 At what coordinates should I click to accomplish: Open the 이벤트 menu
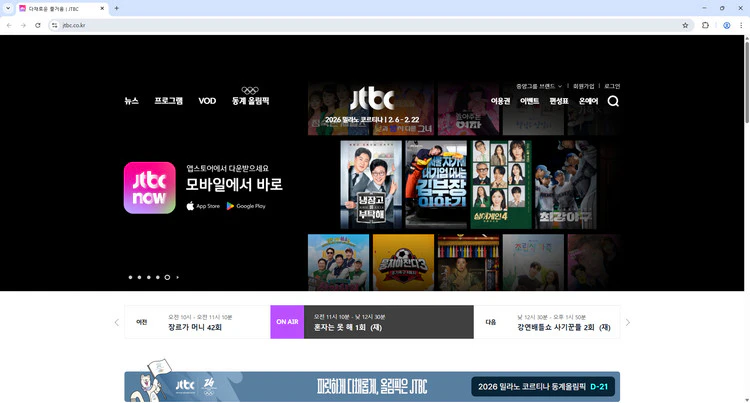pyautogui.click(x=529, y=101)
